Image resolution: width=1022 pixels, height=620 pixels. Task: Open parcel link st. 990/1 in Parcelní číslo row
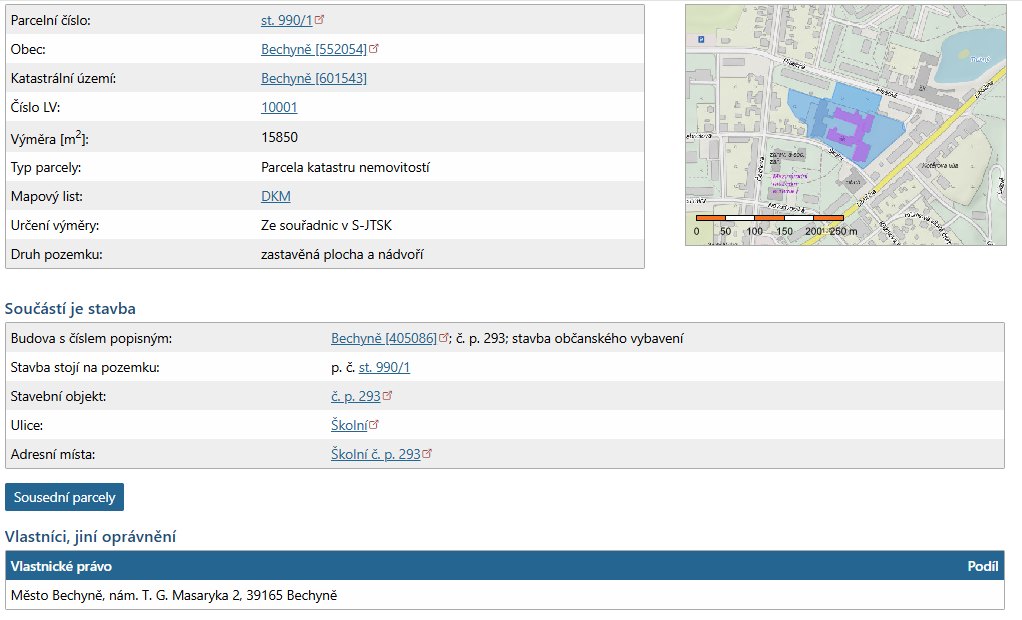(x=287, y=20)
